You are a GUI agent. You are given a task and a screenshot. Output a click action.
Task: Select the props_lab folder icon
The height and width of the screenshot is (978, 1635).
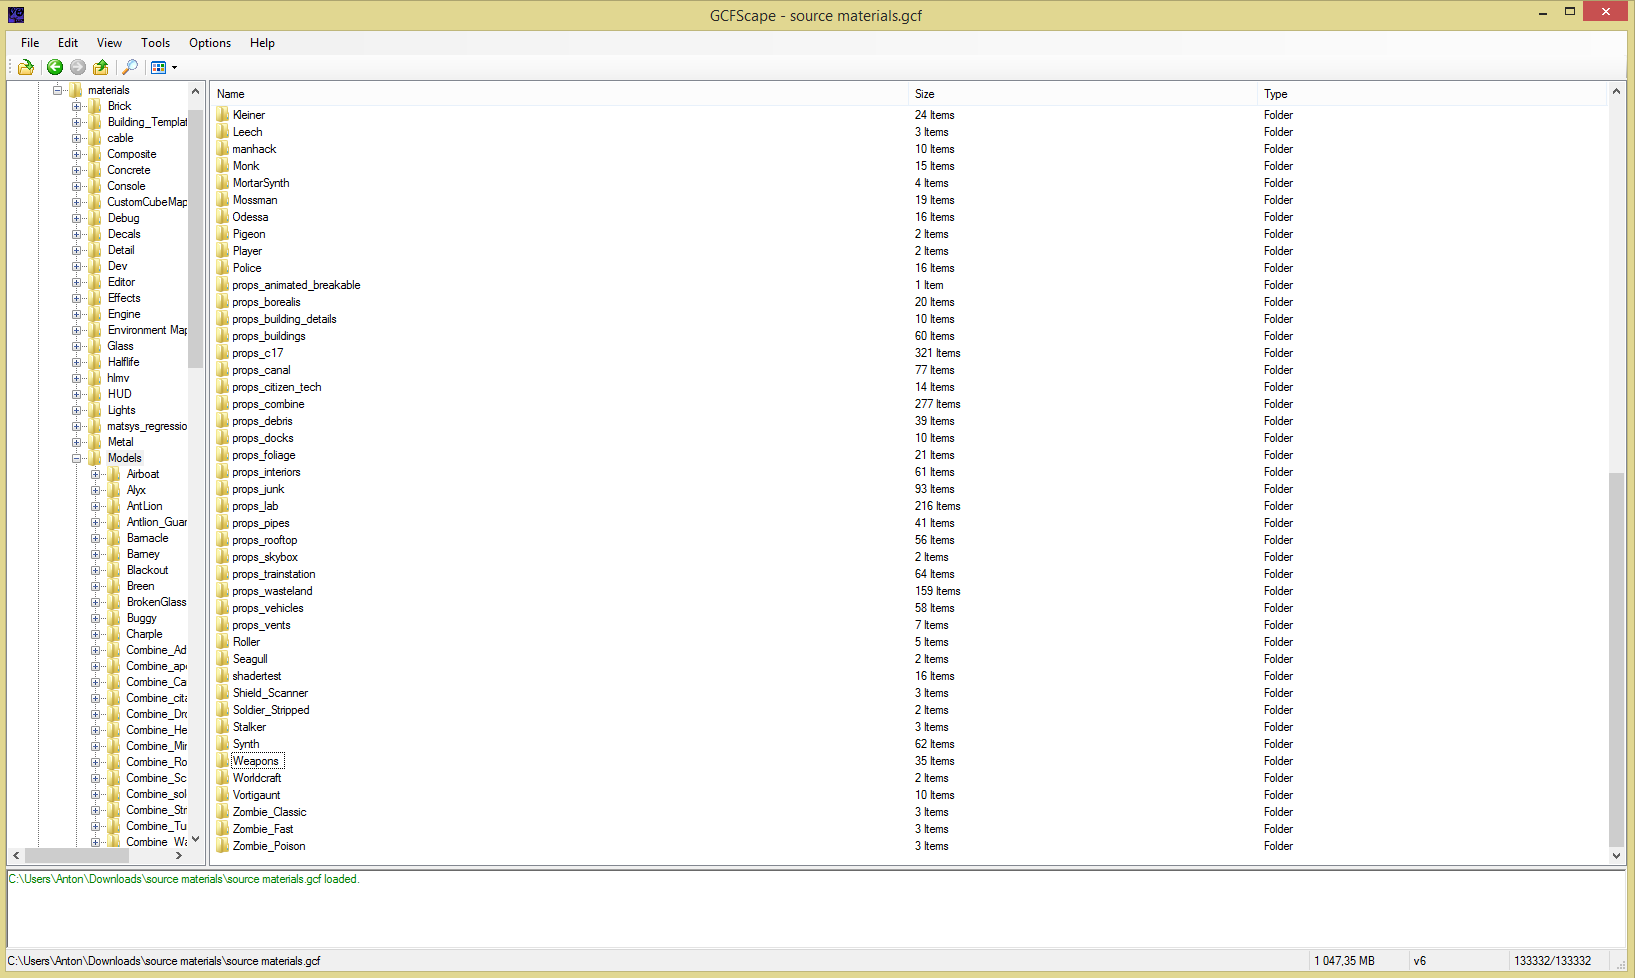[x=223, y=506]
